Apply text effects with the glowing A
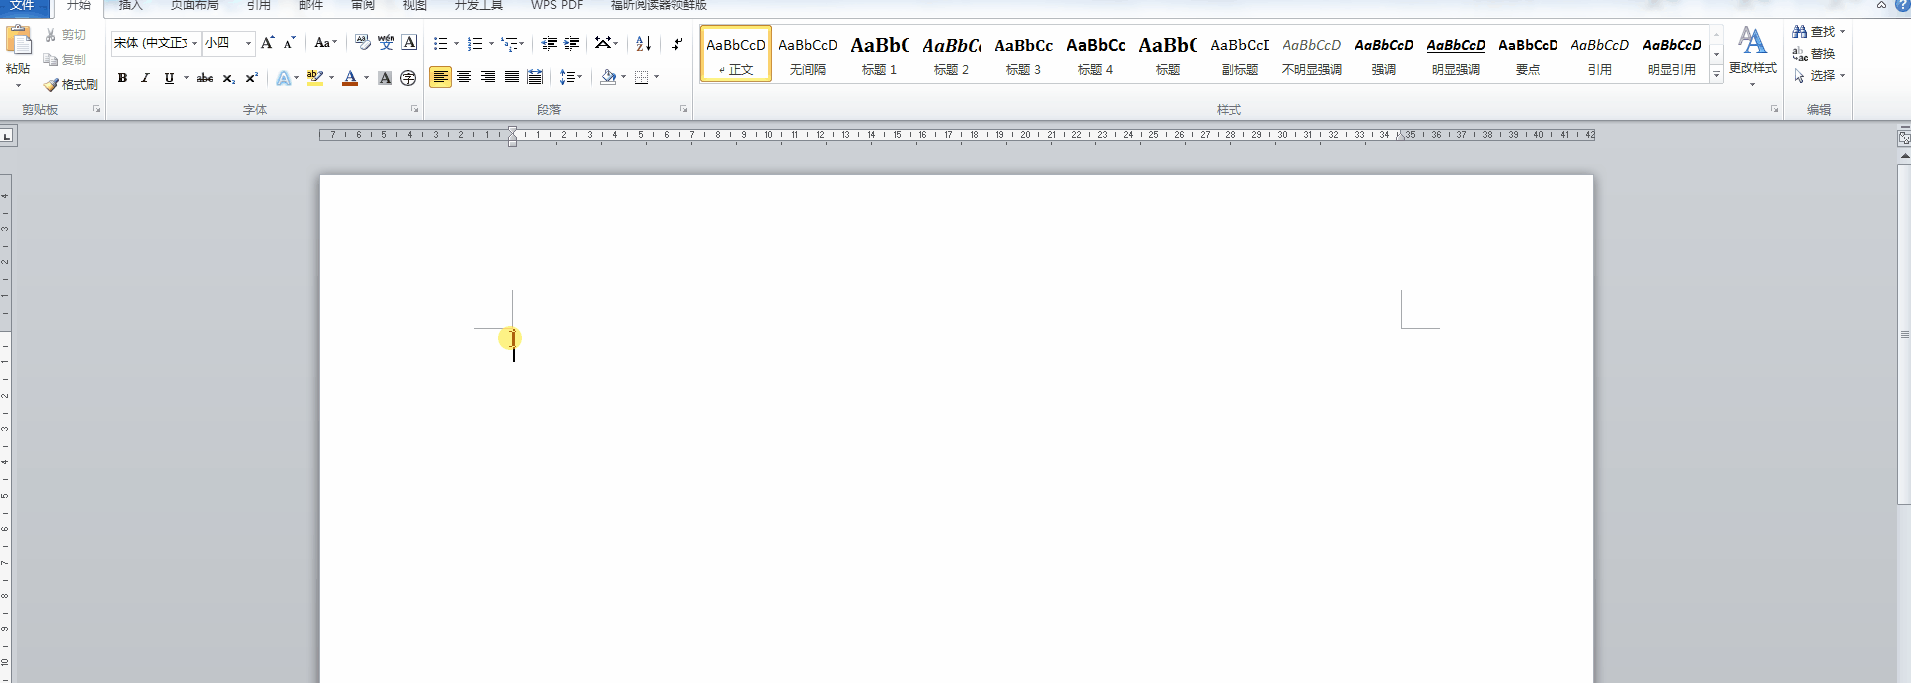This screenshot has height=683, width=1911. click(x=284, y=77)
